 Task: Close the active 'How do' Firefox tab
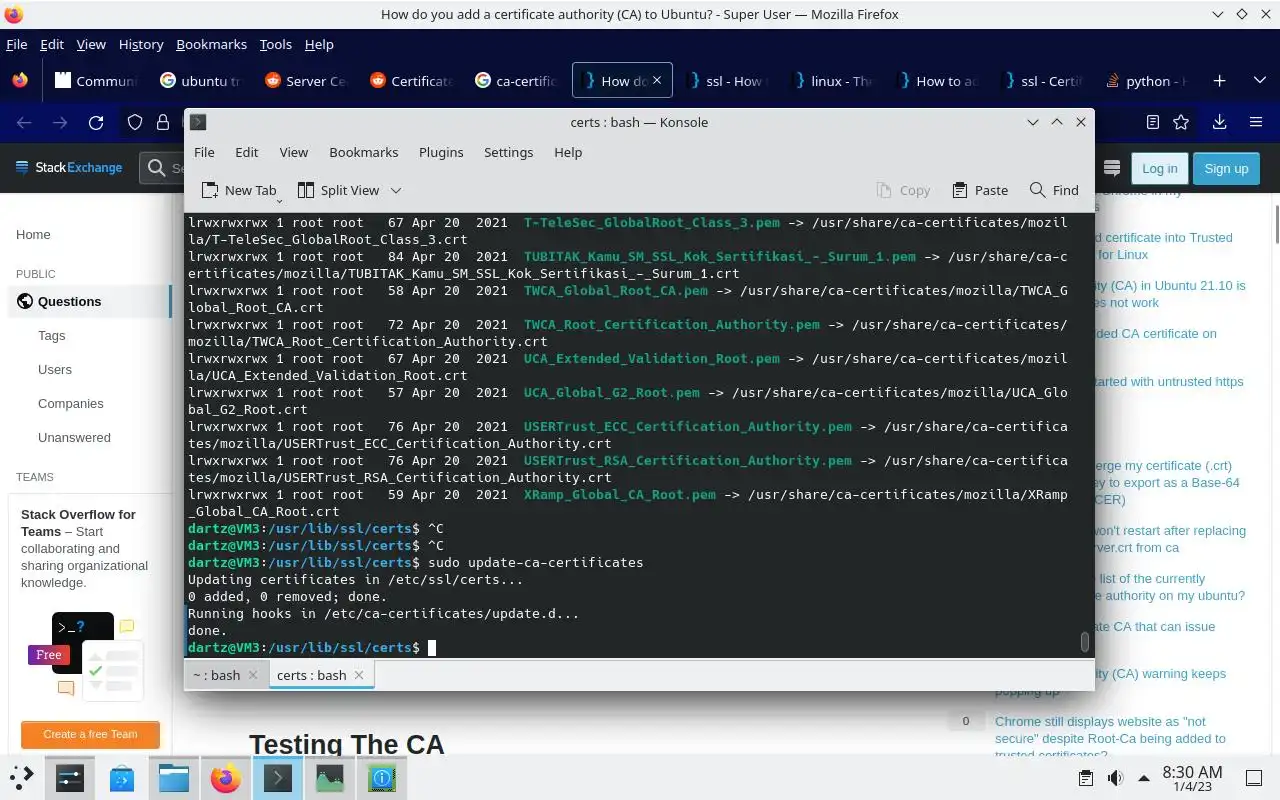[x=657, y=81]
